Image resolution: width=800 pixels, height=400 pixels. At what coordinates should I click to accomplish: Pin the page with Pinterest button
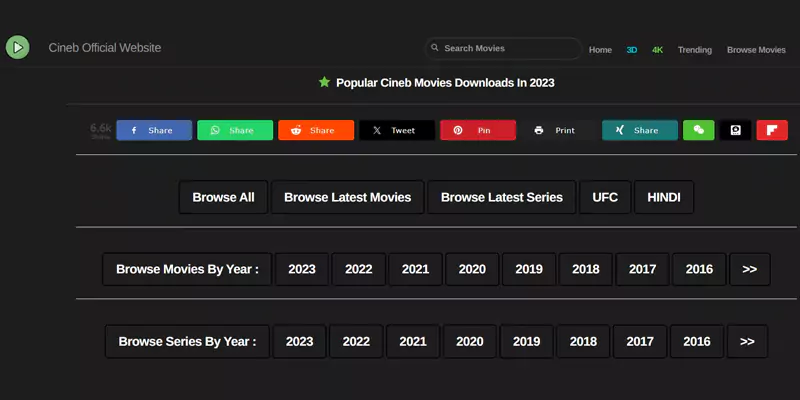(478, 130)
